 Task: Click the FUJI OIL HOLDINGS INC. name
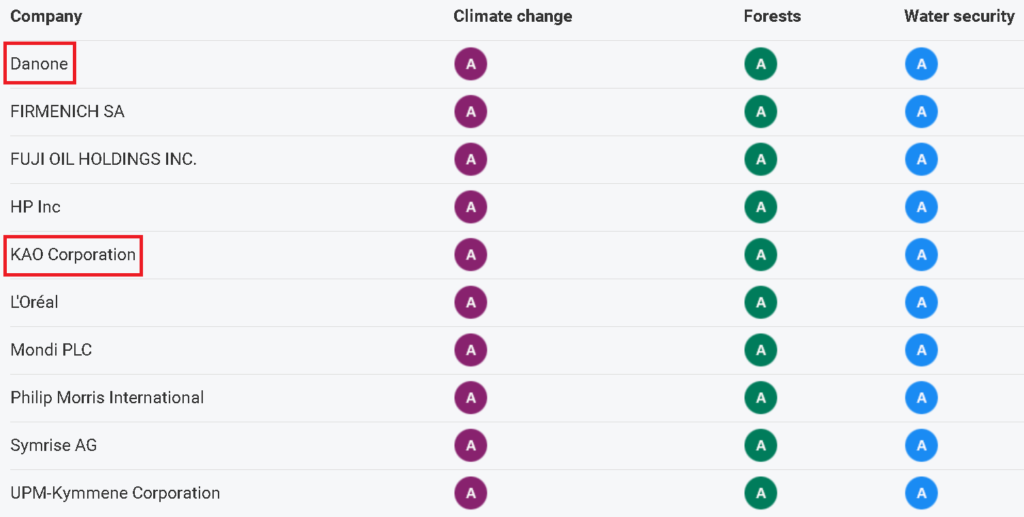coord(103,160)
